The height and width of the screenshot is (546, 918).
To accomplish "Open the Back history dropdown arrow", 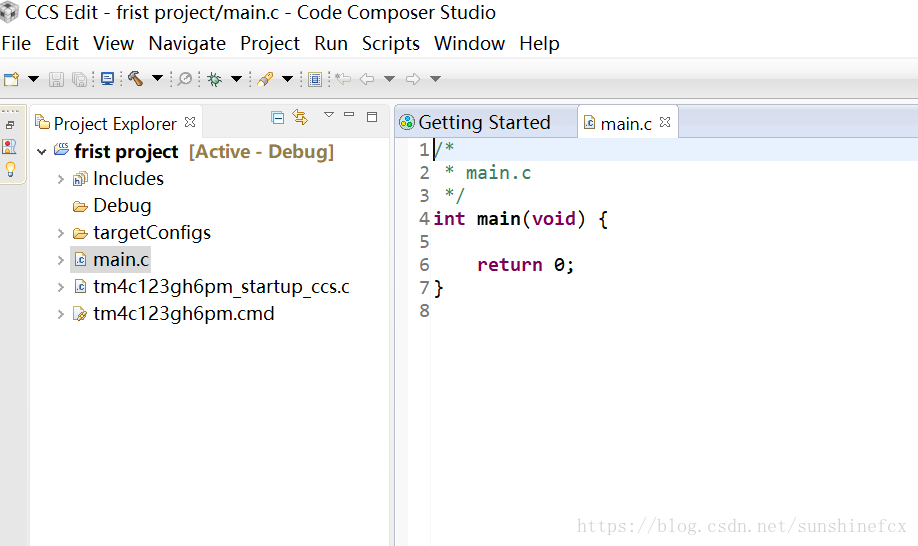I will (389, 78).
